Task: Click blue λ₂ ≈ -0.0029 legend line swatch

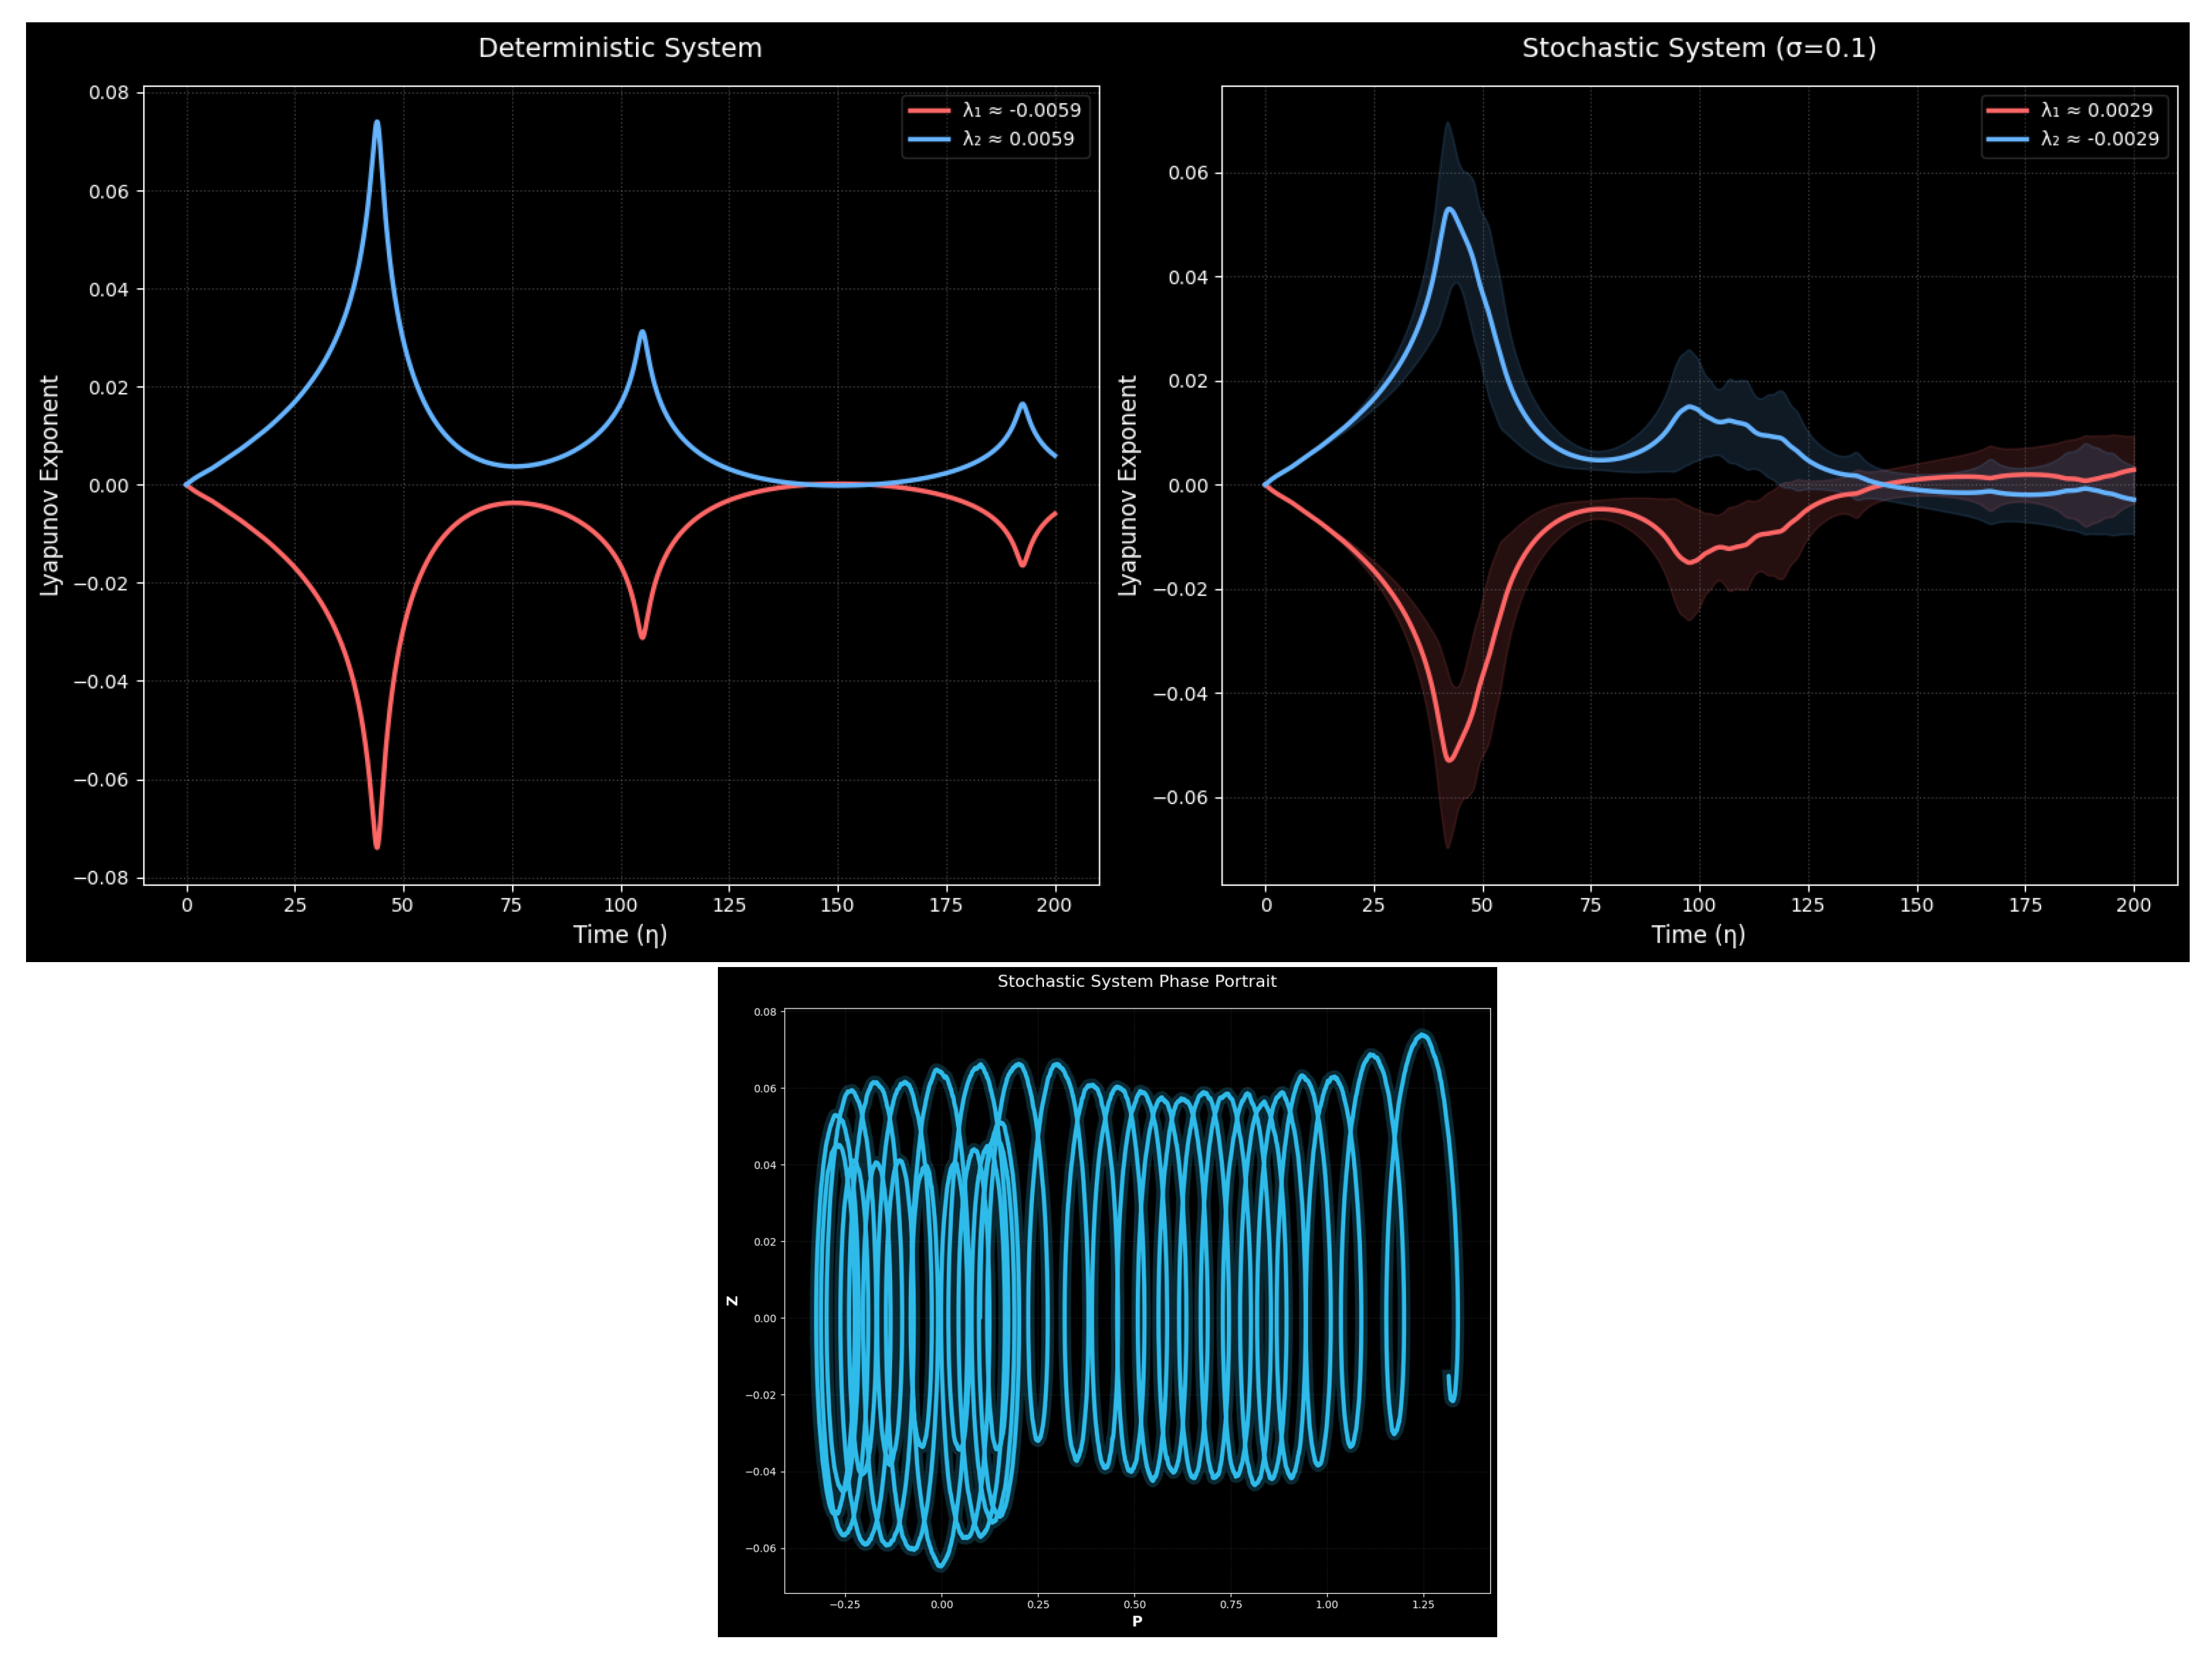Action: 2007,139
